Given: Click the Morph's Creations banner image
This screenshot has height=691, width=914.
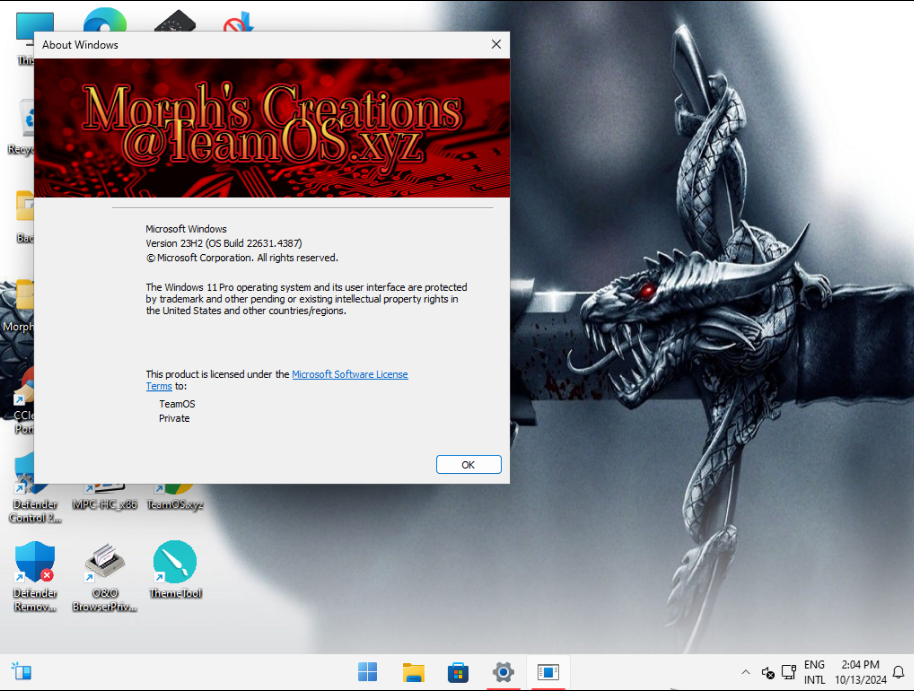Looking at the screenshot, I should click(272, 128).
